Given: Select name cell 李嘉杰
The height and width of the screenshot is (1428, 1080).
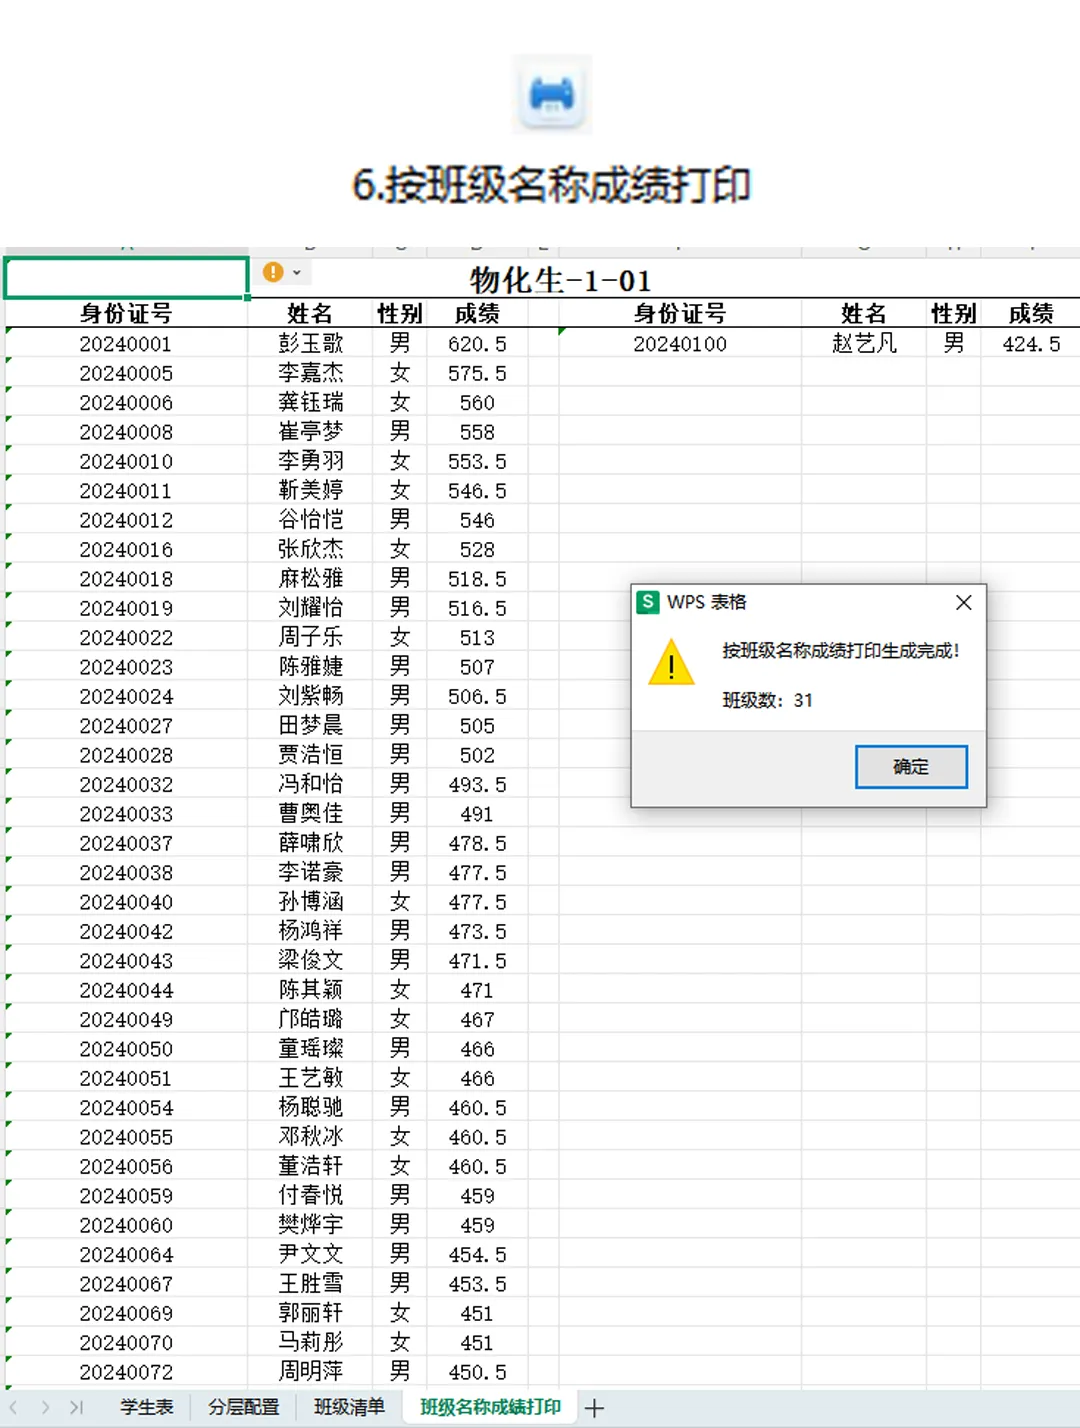Looking at the screenshot, I should point(310,373).
